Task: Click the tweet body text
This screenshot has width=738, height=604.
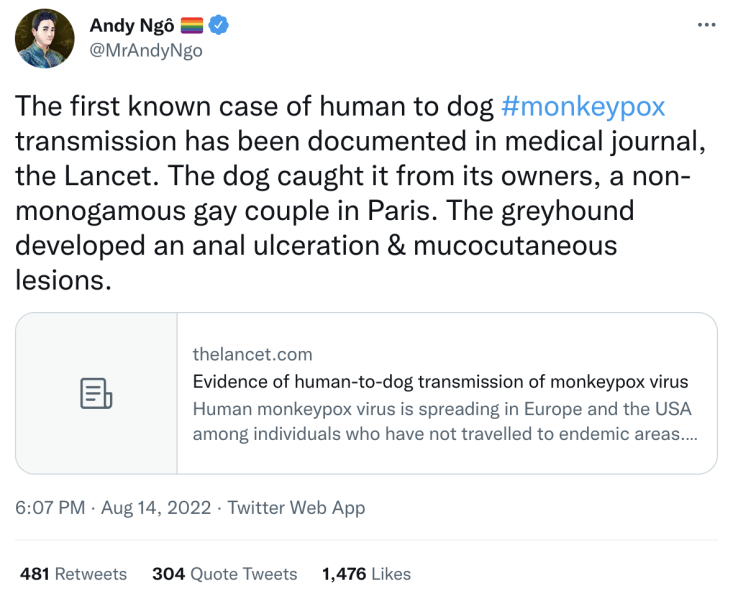Action: coord(360,193)
